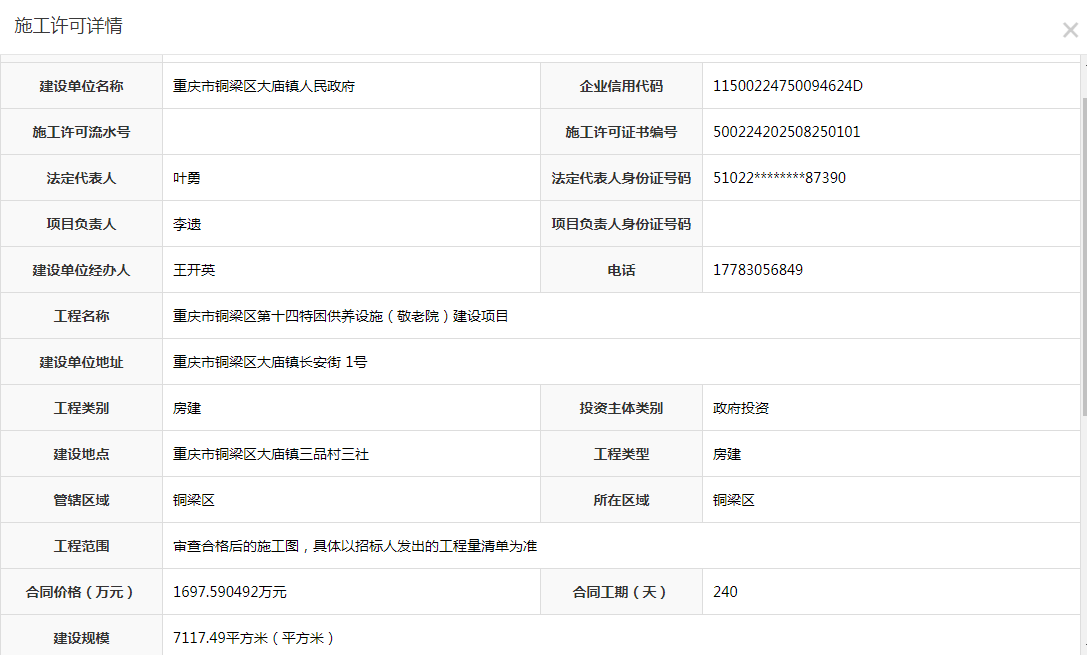This screenshot has height=658, width=1087.
Task: Select permit certificate number 500224202508250101
Action: coord(786,132)
